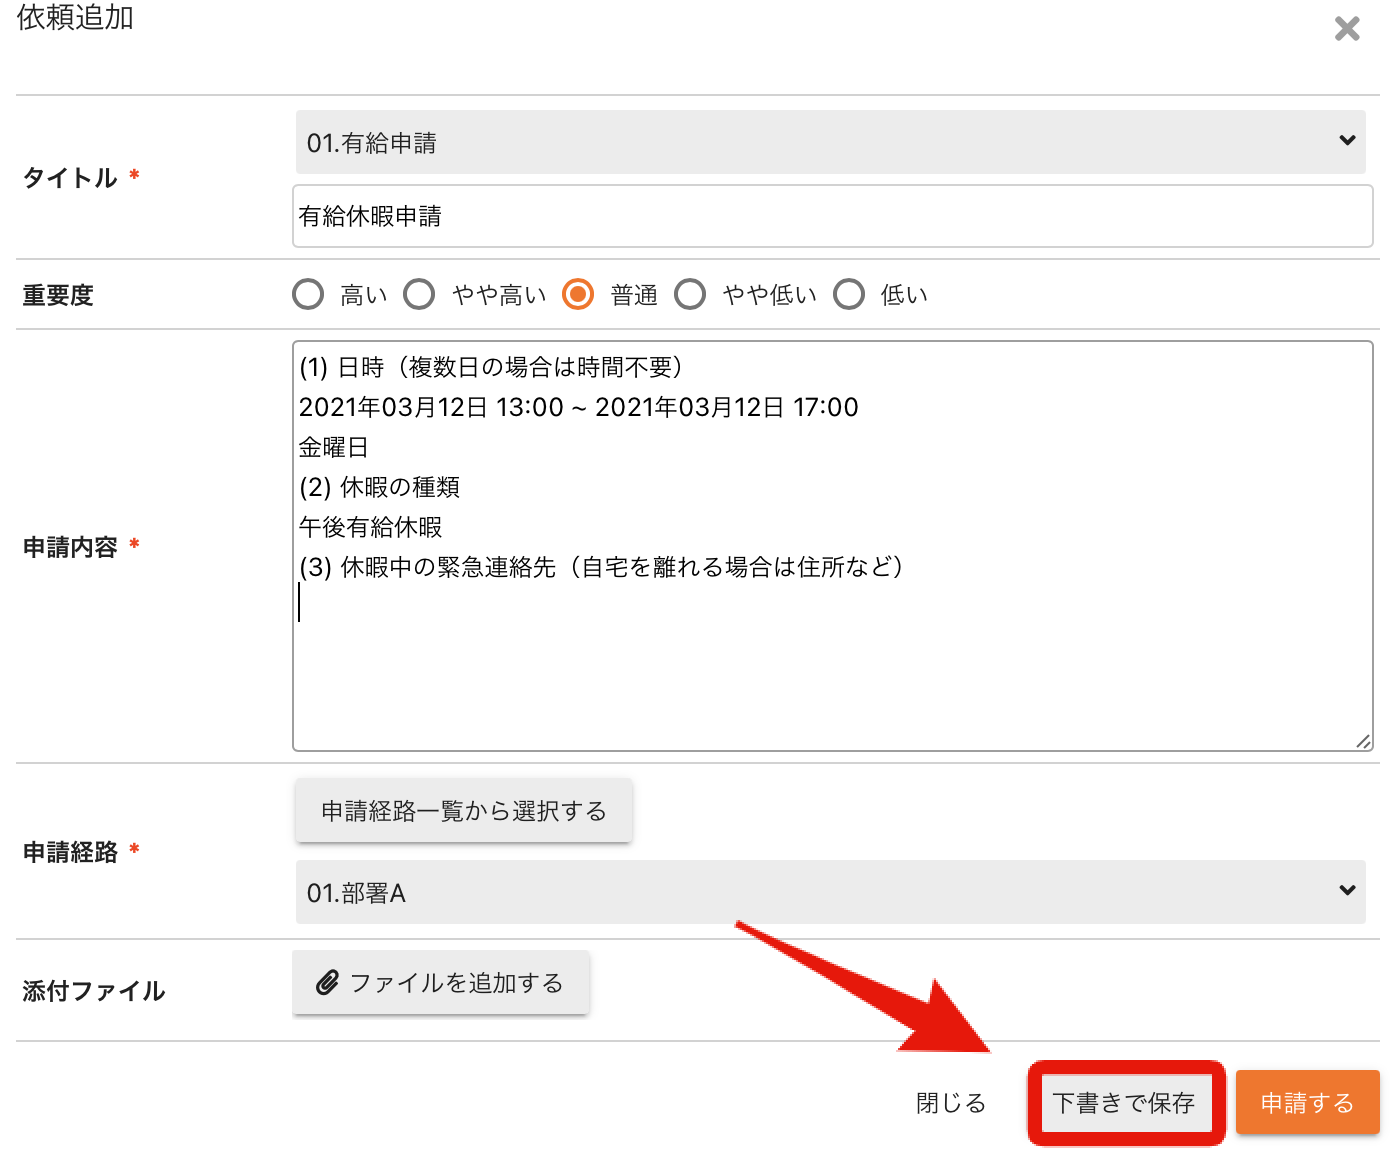Click the (3) 休暇中の緊急連絡先 line
Screen dimensions: 1396x1156
tap(603, 567)
